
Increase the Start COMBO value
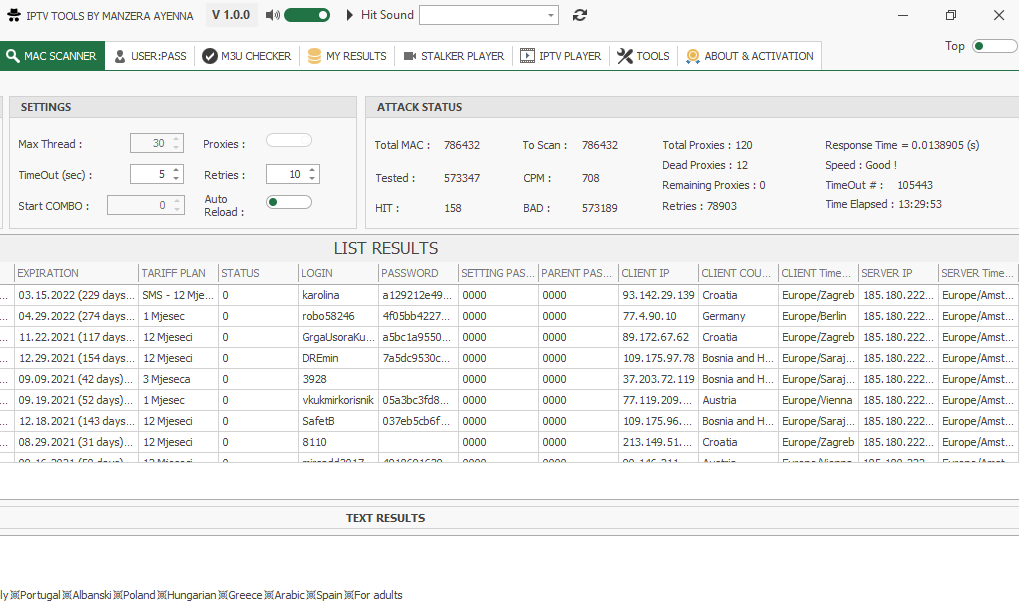[177, 201]
